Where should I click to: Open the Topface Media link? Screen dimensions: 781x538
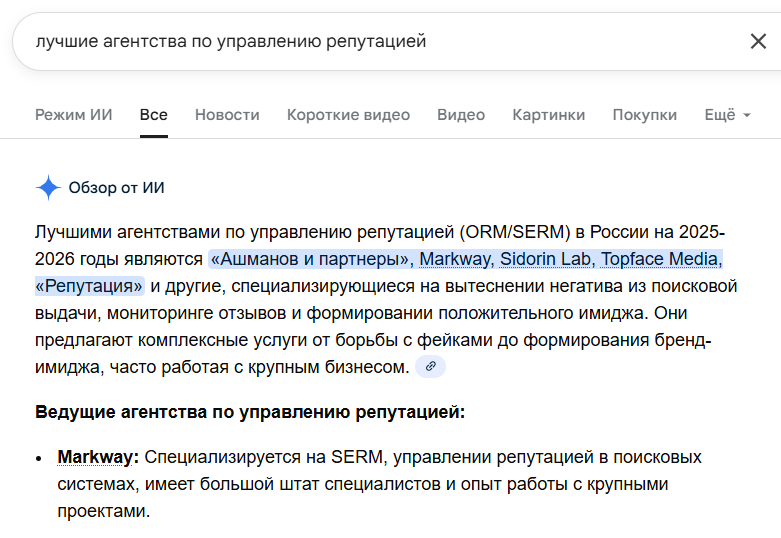coord(659,260)
